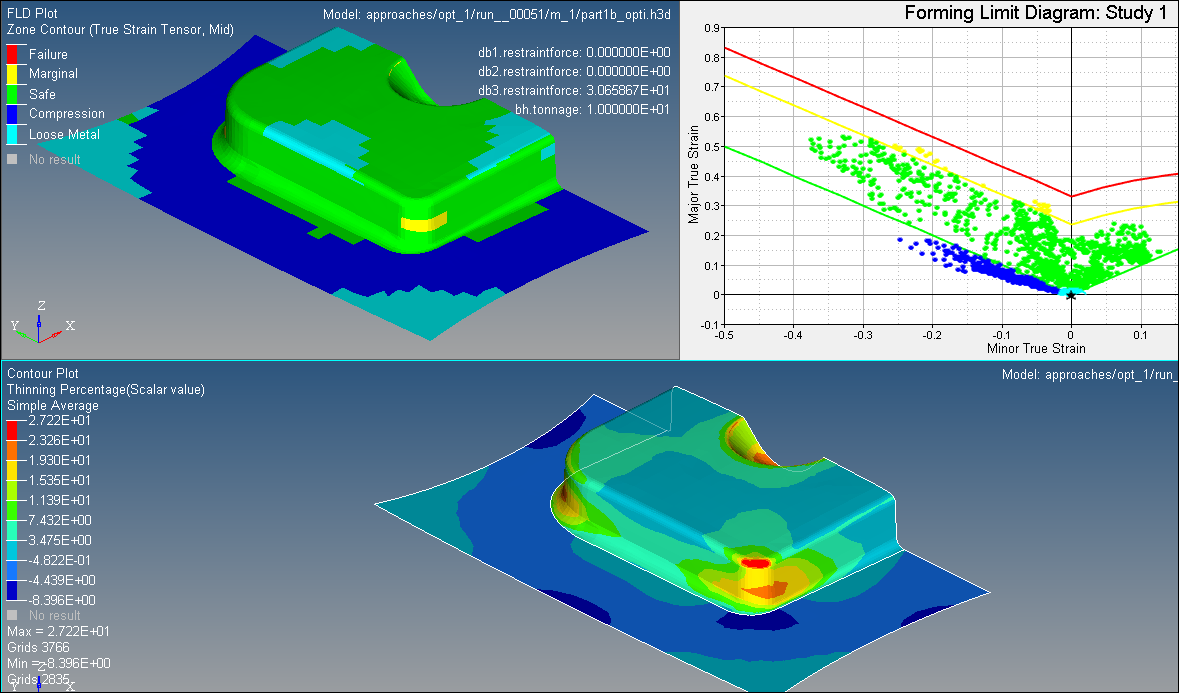Click 'Thinning Percentage(Scalar value)' label

coord(106,389)
